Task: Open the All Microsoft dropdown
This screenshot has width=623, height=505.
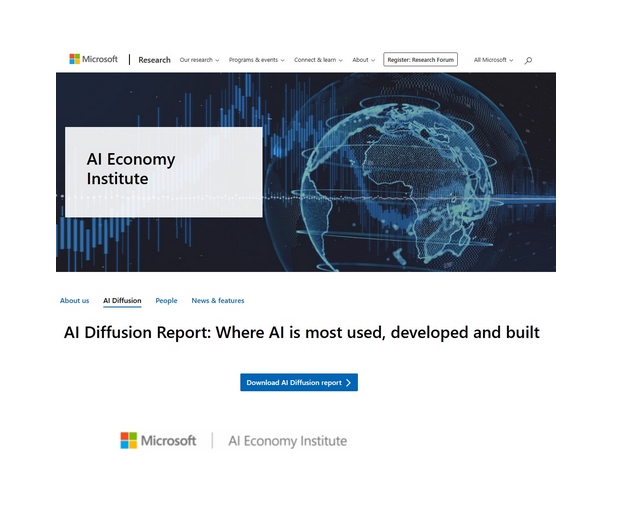Action: pyautogui.click(x=493, y=60)
